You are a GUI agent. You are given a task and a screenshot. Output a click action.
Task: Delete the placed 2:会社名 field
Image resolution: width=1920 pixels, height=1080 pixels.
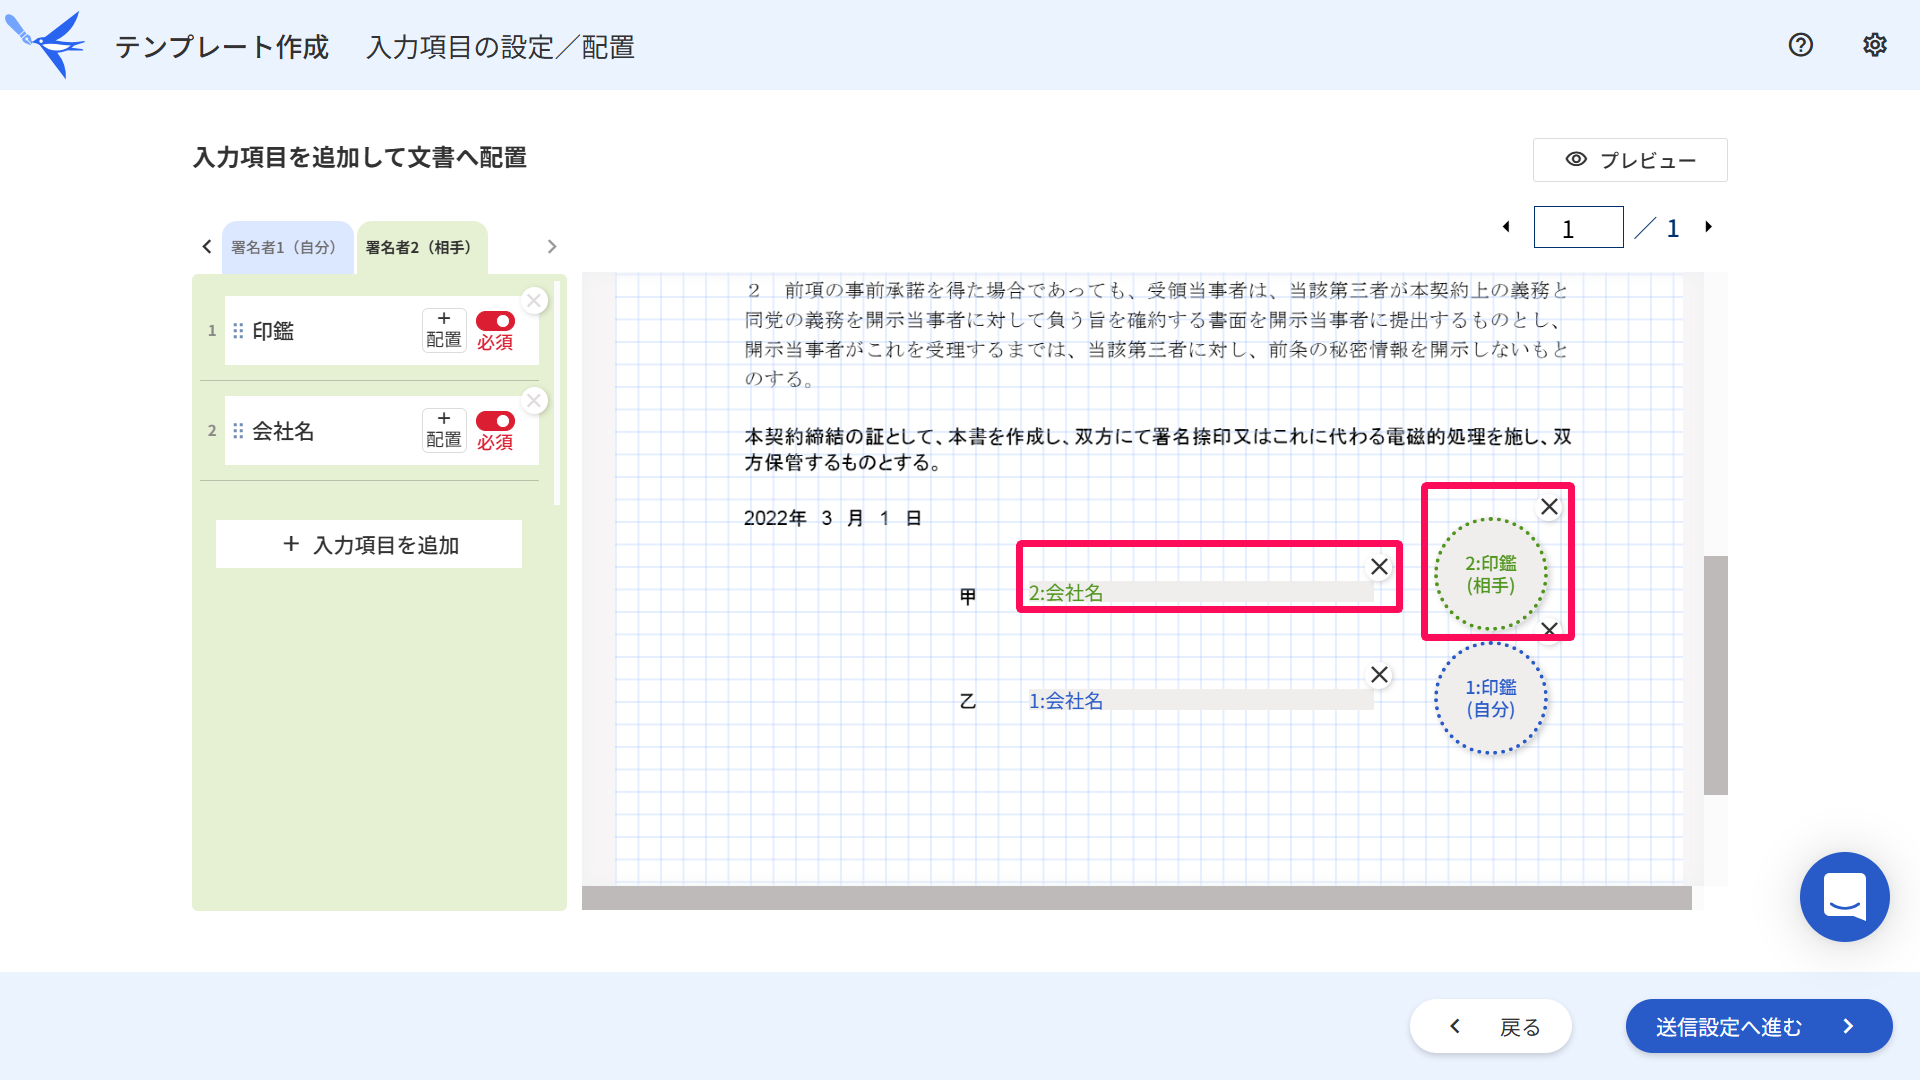point(1379,567)
